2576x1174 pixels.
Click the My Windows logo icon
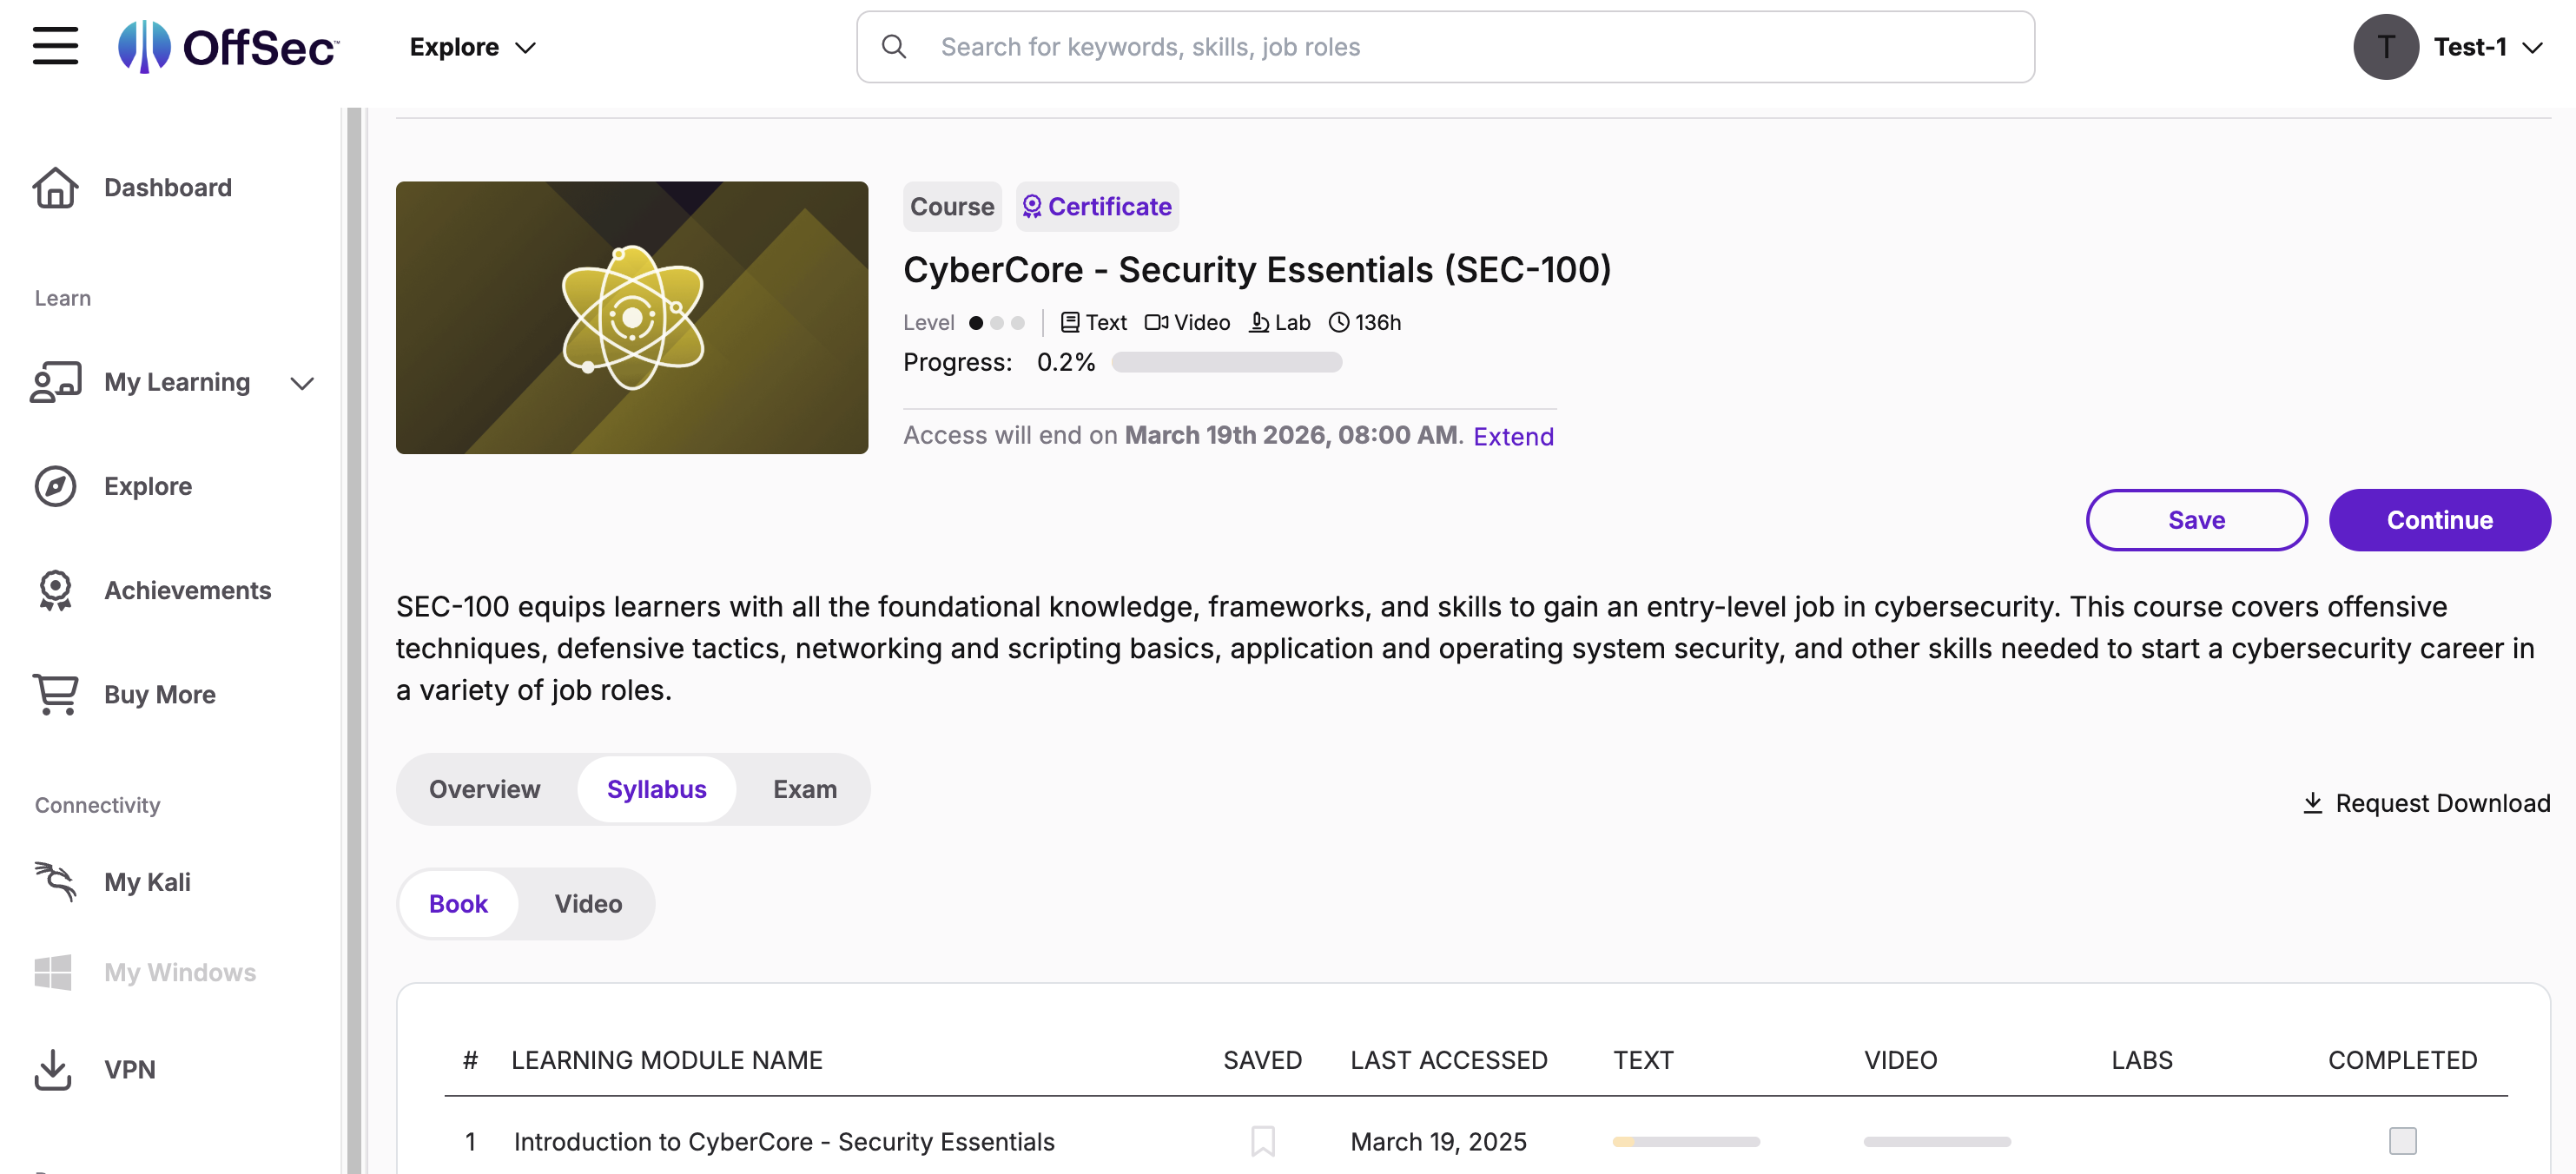(53, 972)
